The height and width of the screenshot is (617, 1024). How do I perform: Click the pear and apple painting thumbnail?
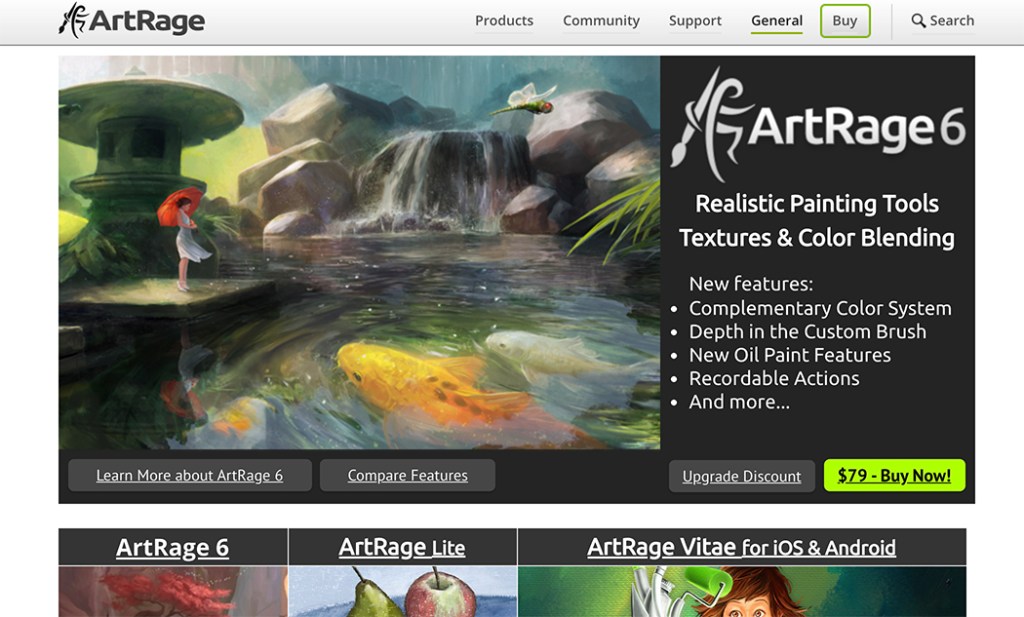click(x=402, y=592)
